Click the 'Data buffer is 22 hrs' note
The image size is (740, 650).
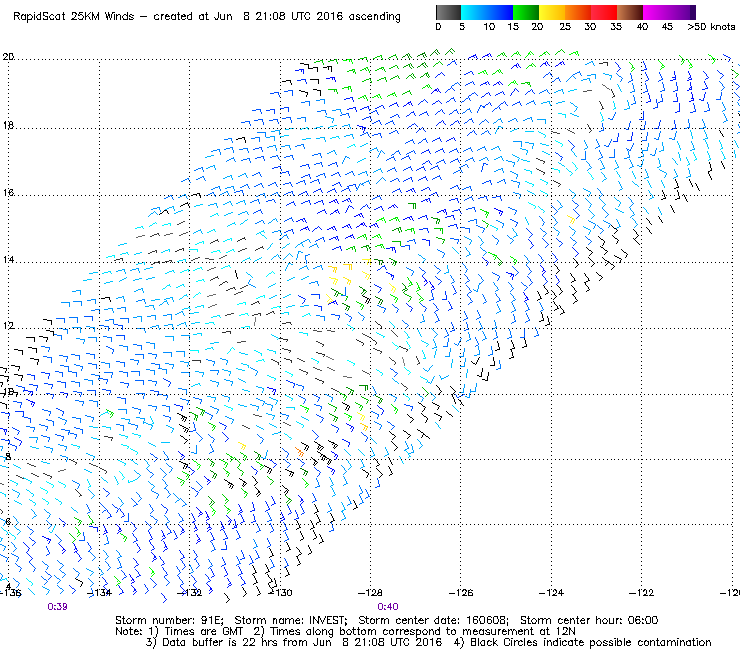point(220,642)
